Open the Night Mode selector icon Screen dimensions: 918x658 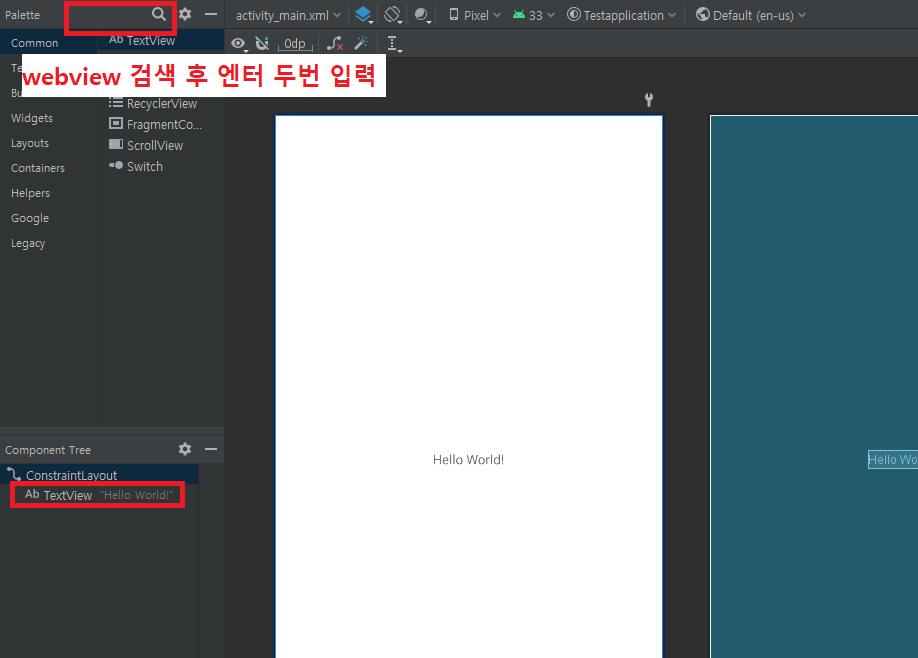point(423,15)
